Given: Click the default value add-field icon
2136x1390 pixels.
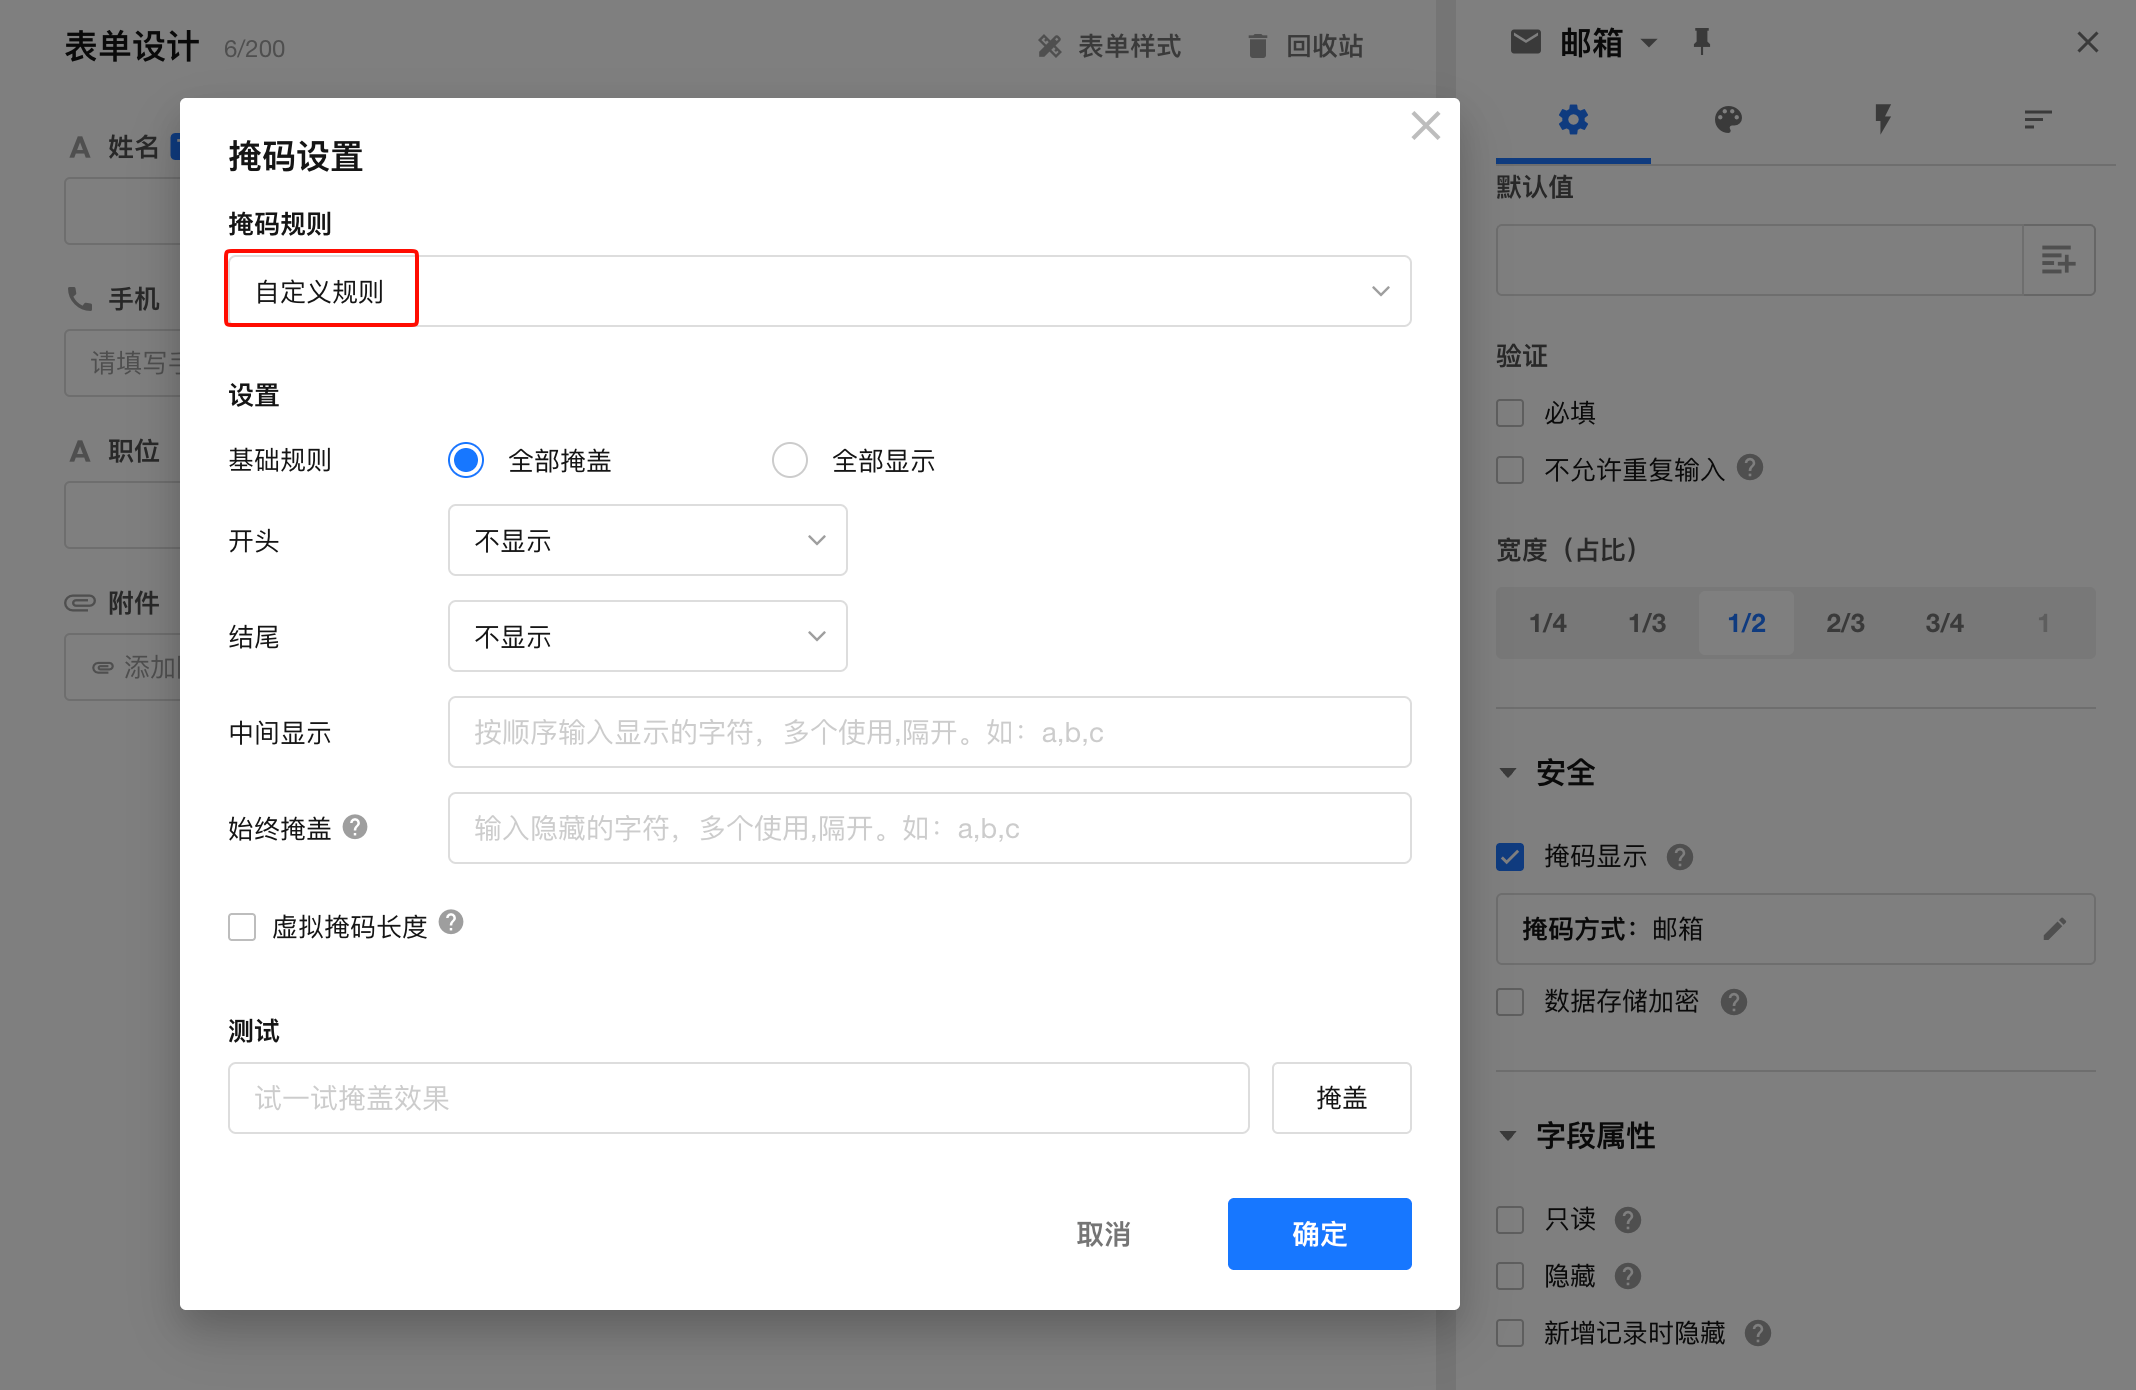Looking at the screenshot, I should [x=2058, y=261].
